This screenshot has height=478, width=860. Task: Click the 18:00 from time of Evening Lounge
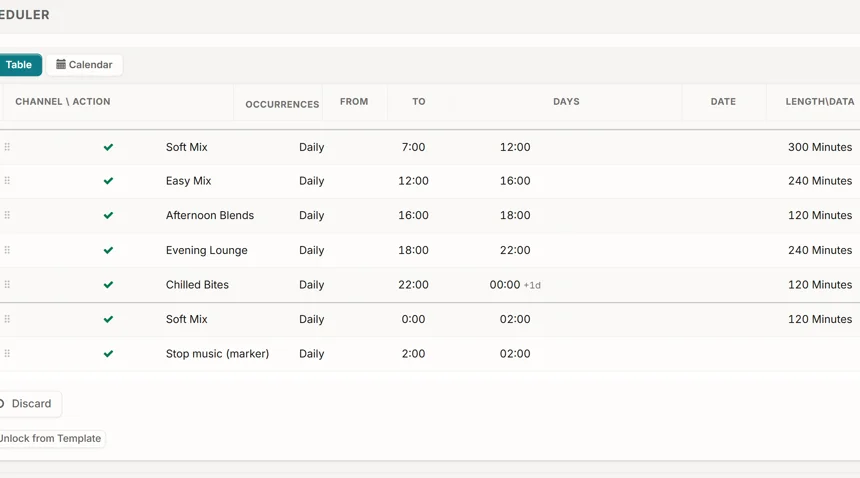click(x=413, y=250)
